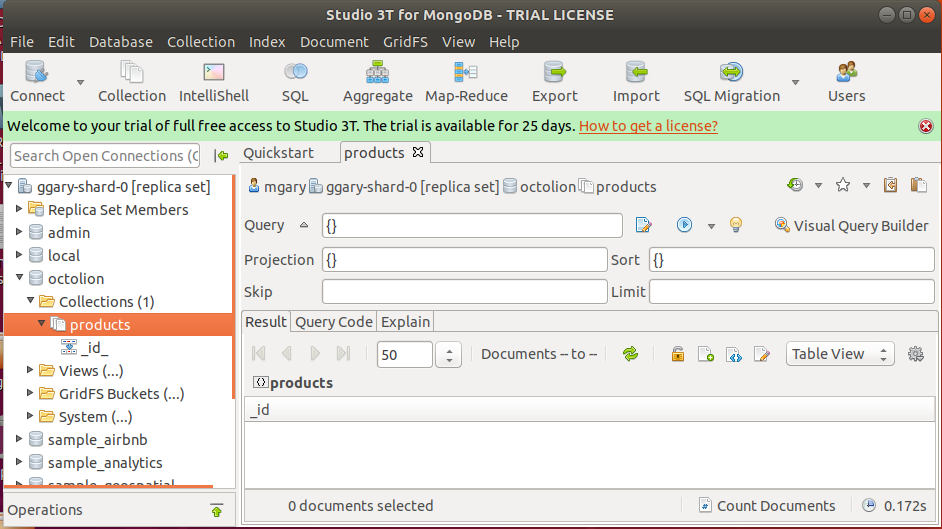Click the Sort input field

pos(791,260)
